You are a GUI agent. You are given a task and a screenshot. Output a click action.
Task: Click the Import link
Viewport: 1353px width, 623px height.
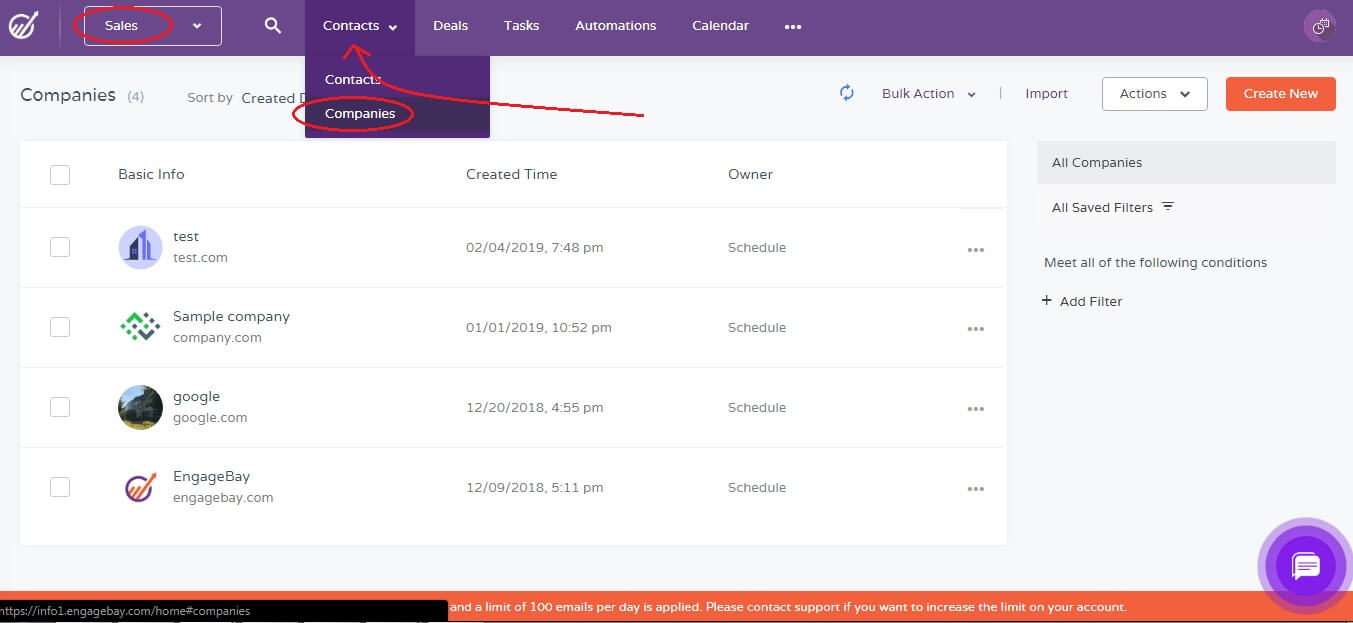coord(1046,93)
